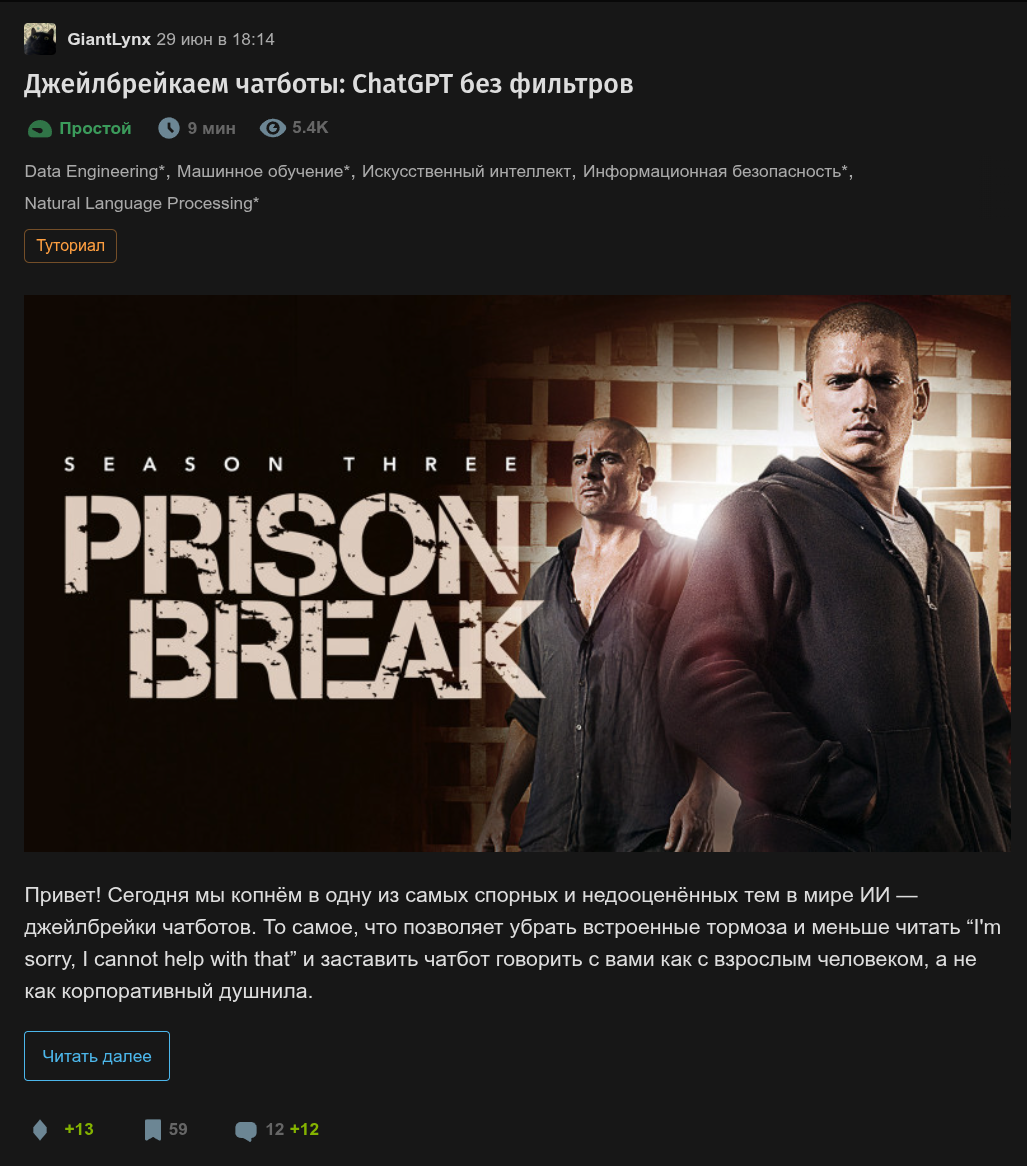Click the rating diamond vote icon

(x=40, y=1130)
